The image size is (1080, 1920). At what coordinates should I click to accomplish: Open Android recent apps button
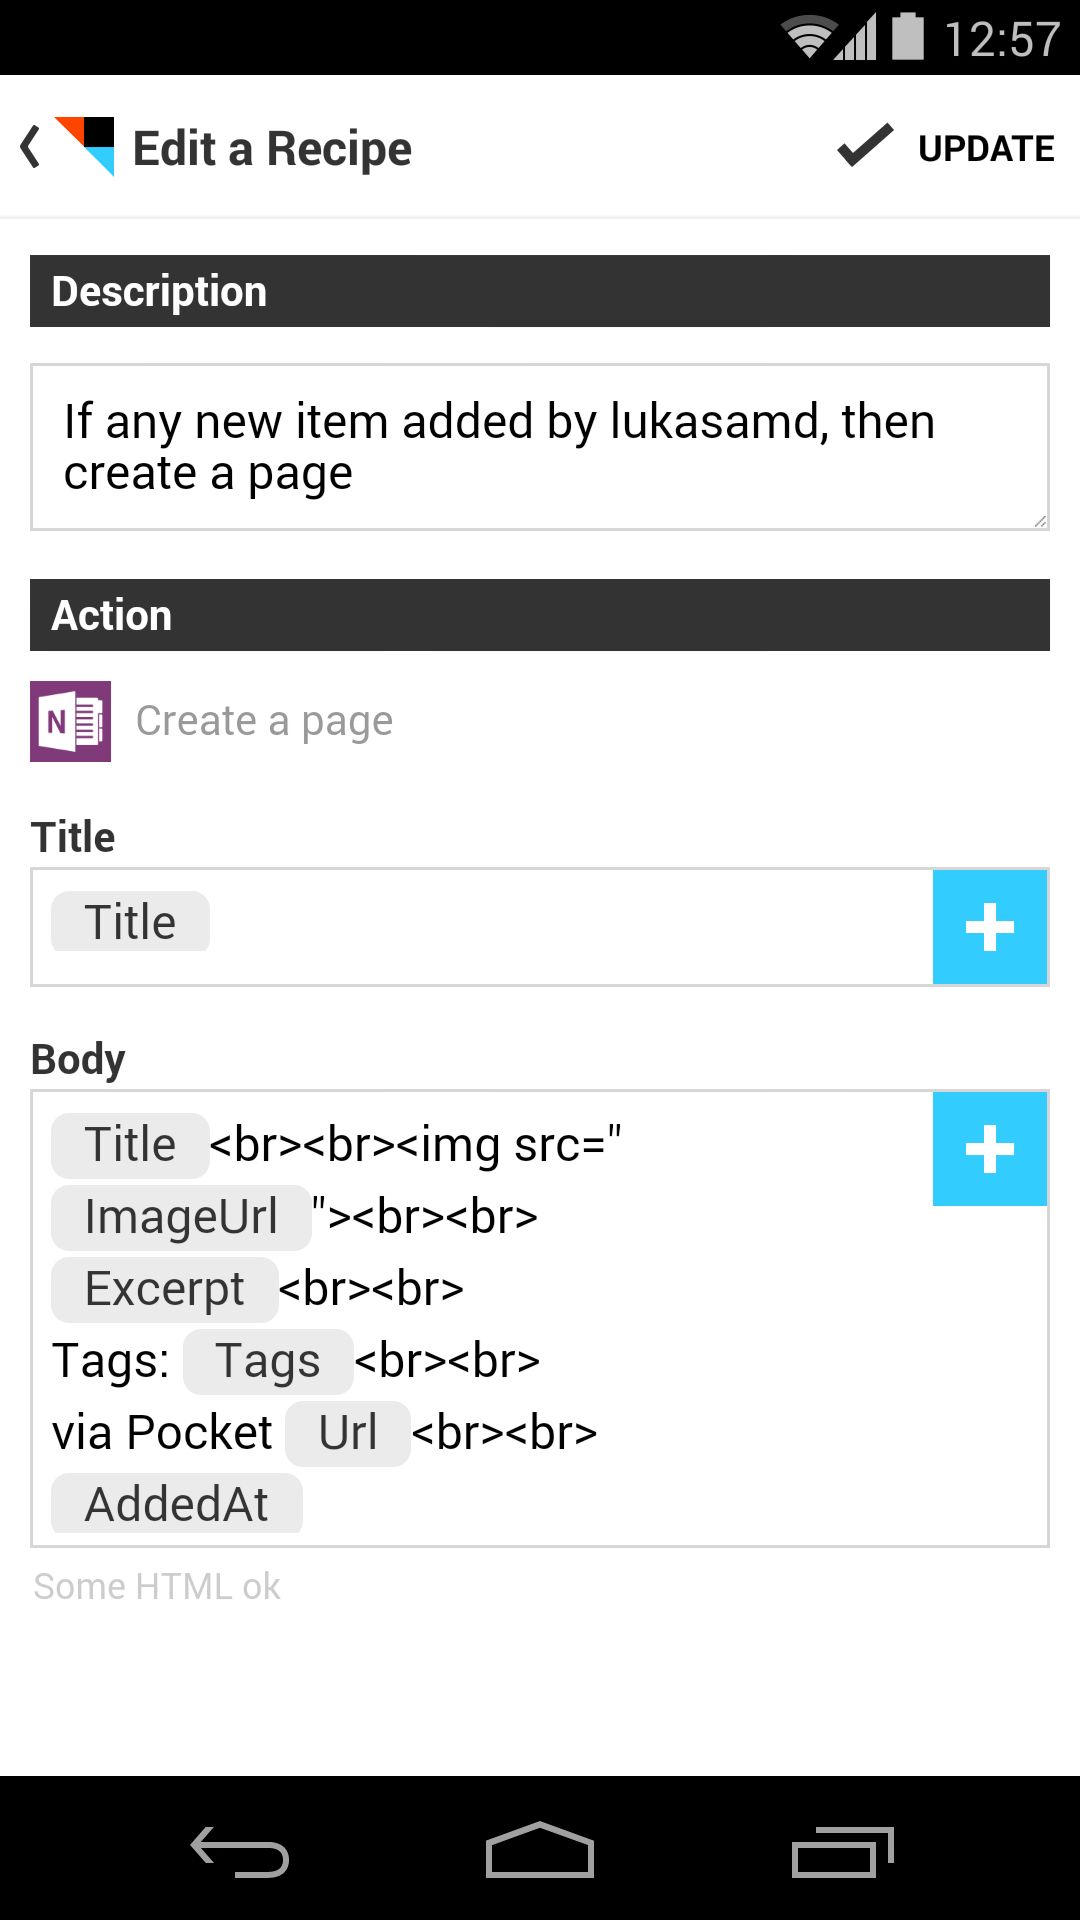842,1851
